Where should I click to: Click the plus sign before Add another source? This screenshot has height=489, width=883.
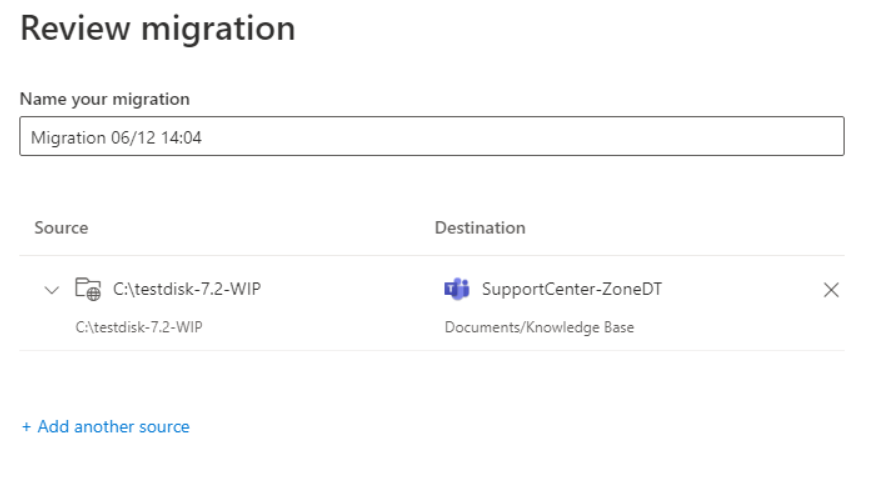tap(26, 427)
